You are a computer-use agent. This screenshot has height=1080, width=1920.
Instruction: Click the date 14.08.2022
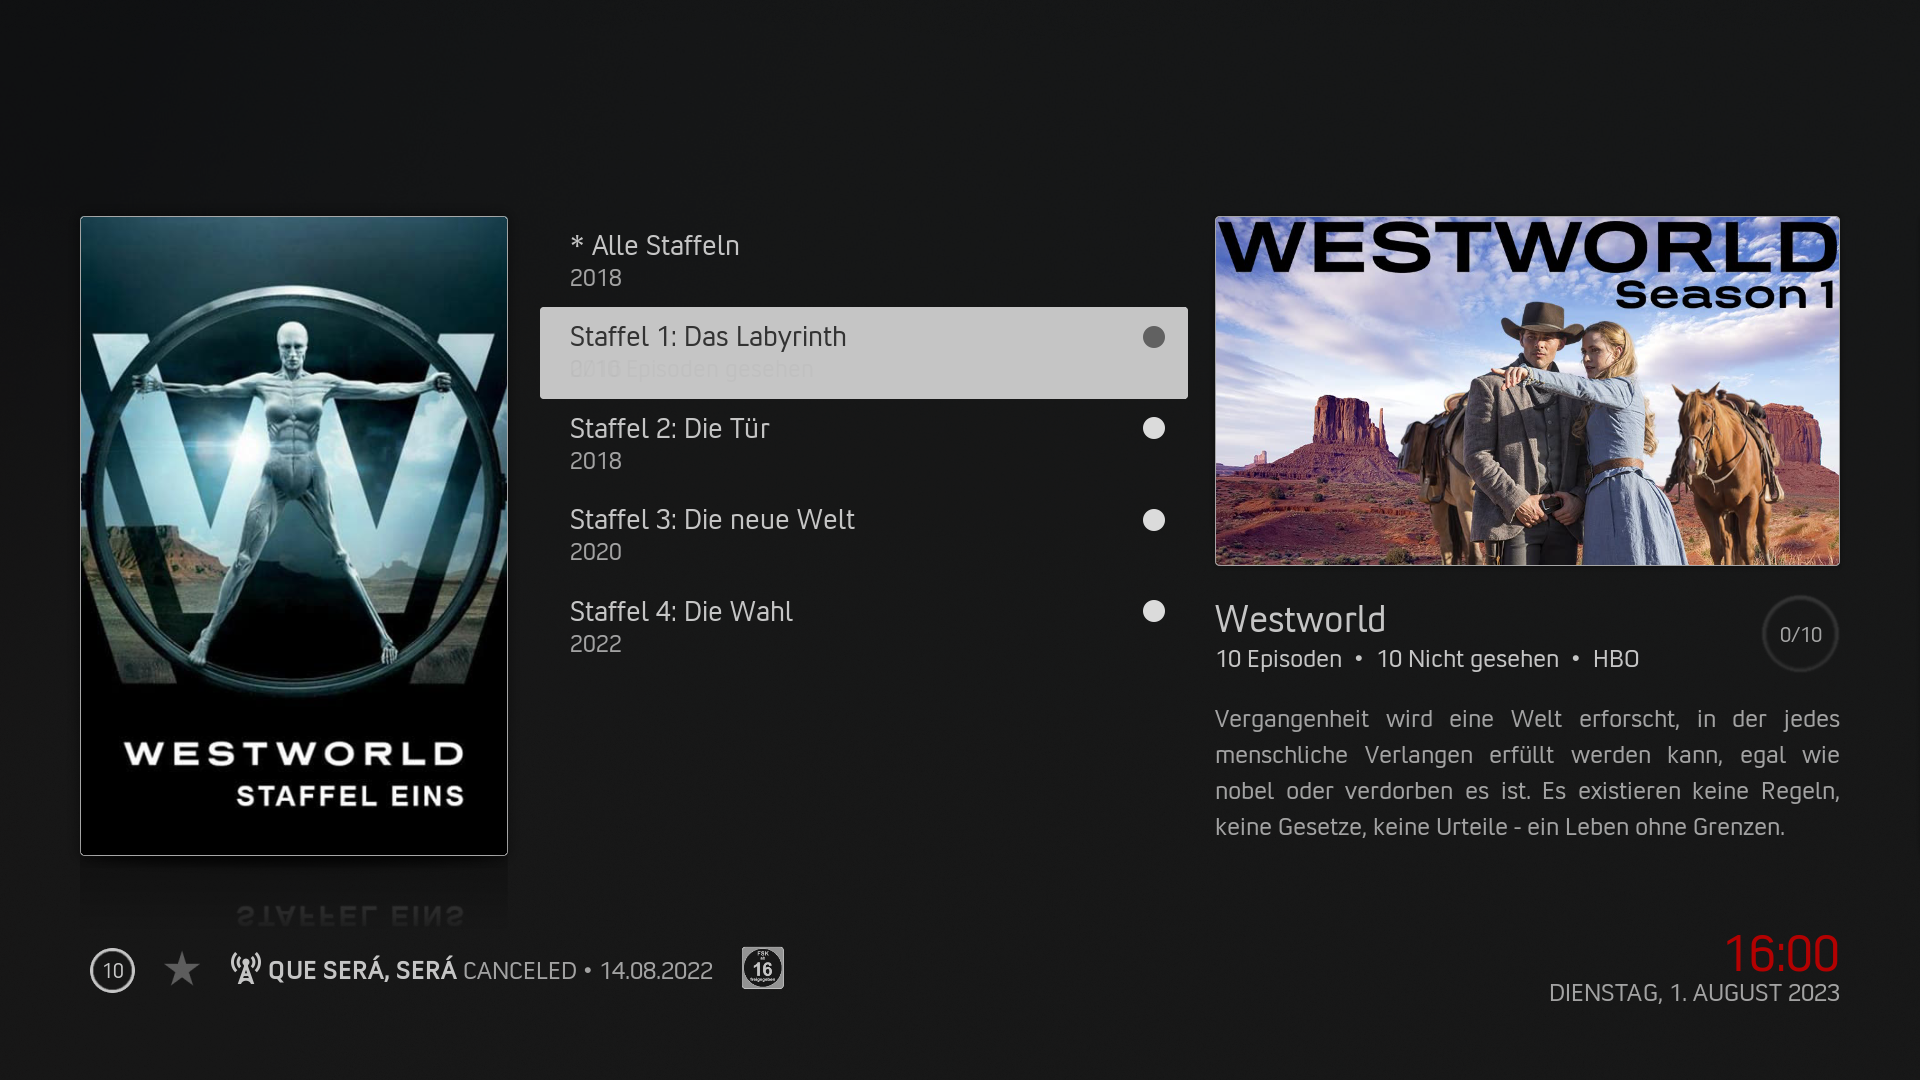[x=656, y=971]
